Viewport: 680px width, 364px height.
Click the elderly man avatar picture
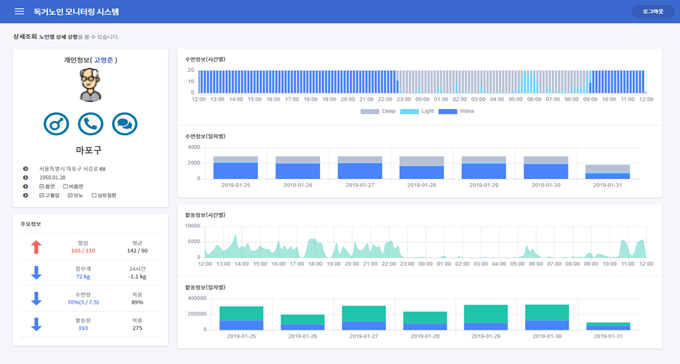90,85
